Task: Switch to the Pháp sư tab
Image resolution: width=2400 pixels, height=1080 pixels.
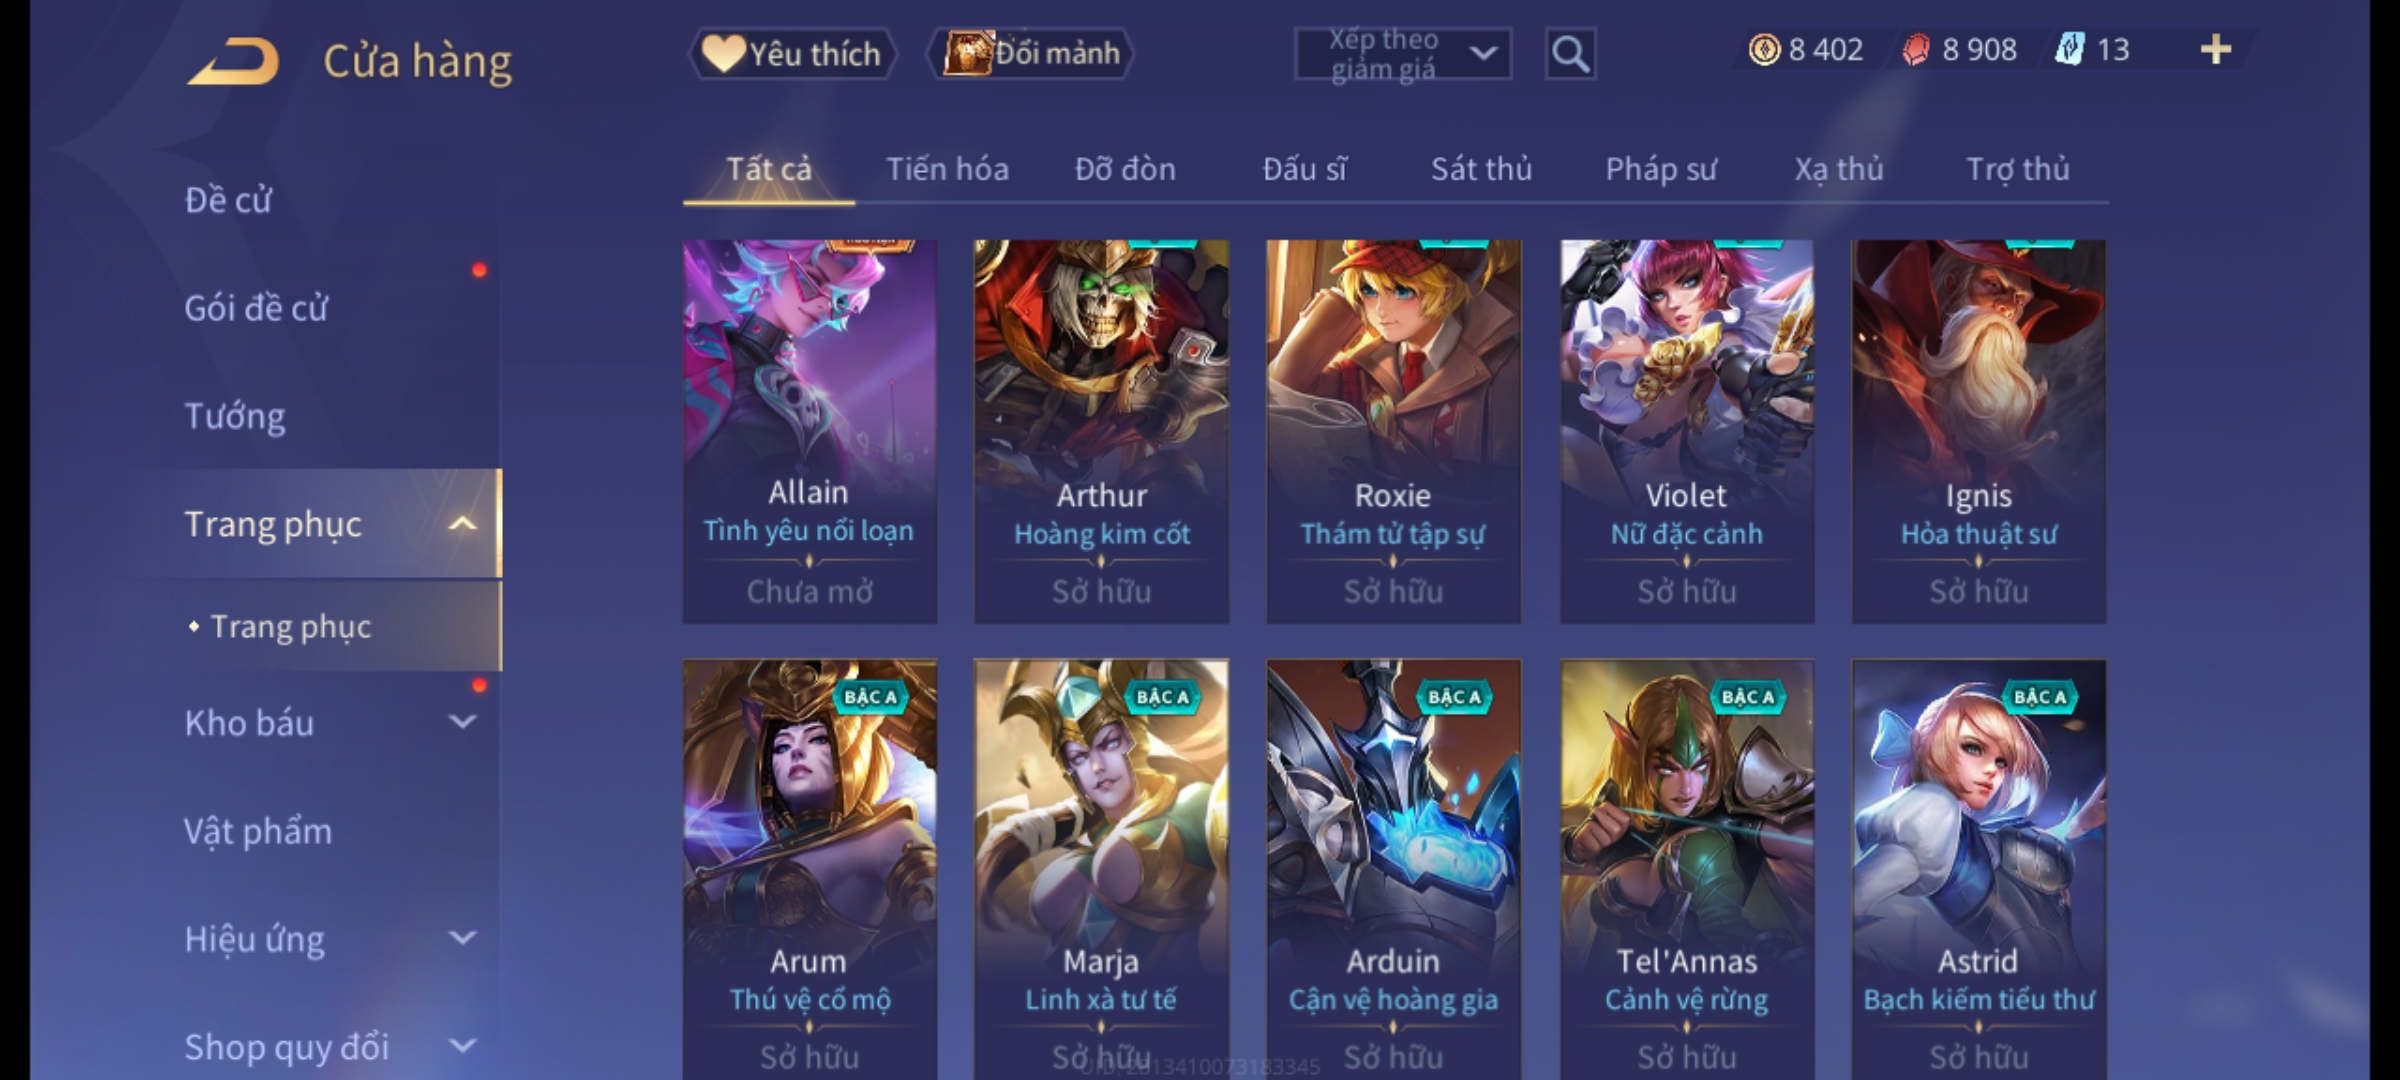Action: tap(1660, 169)
